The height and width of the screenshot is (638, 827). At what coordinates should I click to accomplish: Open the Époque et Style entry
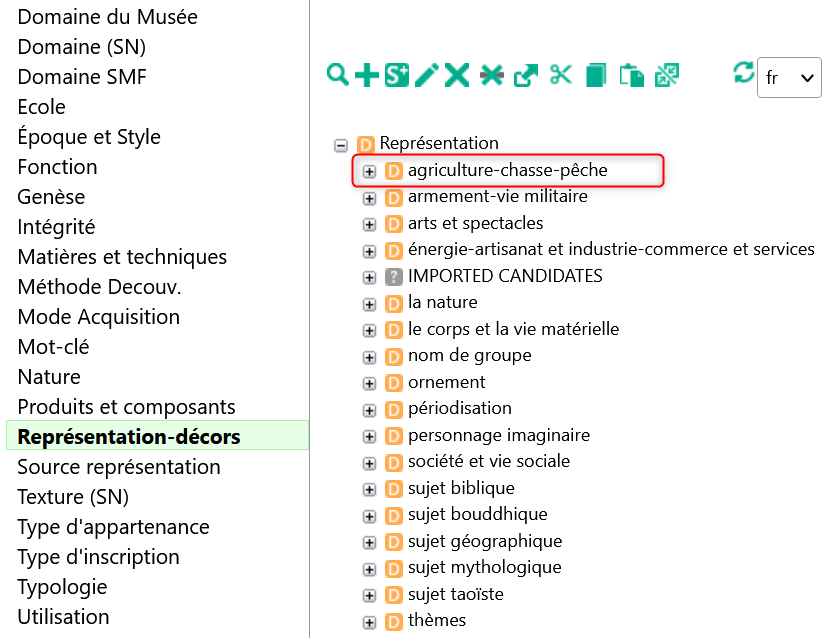(x=89, y=137)
